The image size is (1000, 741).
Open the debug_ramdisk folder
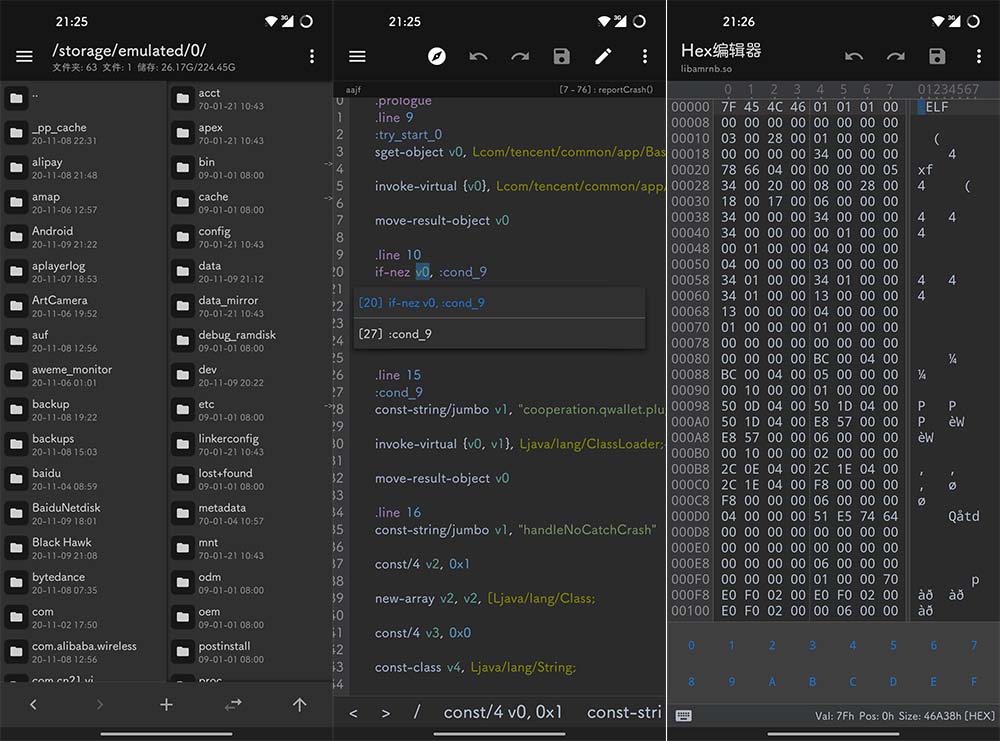click(x=236, y=341)
